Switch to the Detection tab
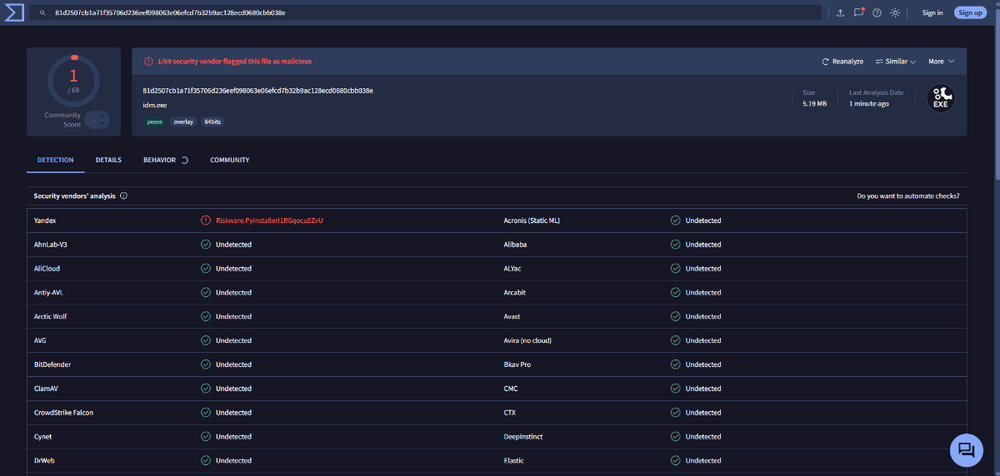This screenshot has height=476, width=1000. pos(55,160)
